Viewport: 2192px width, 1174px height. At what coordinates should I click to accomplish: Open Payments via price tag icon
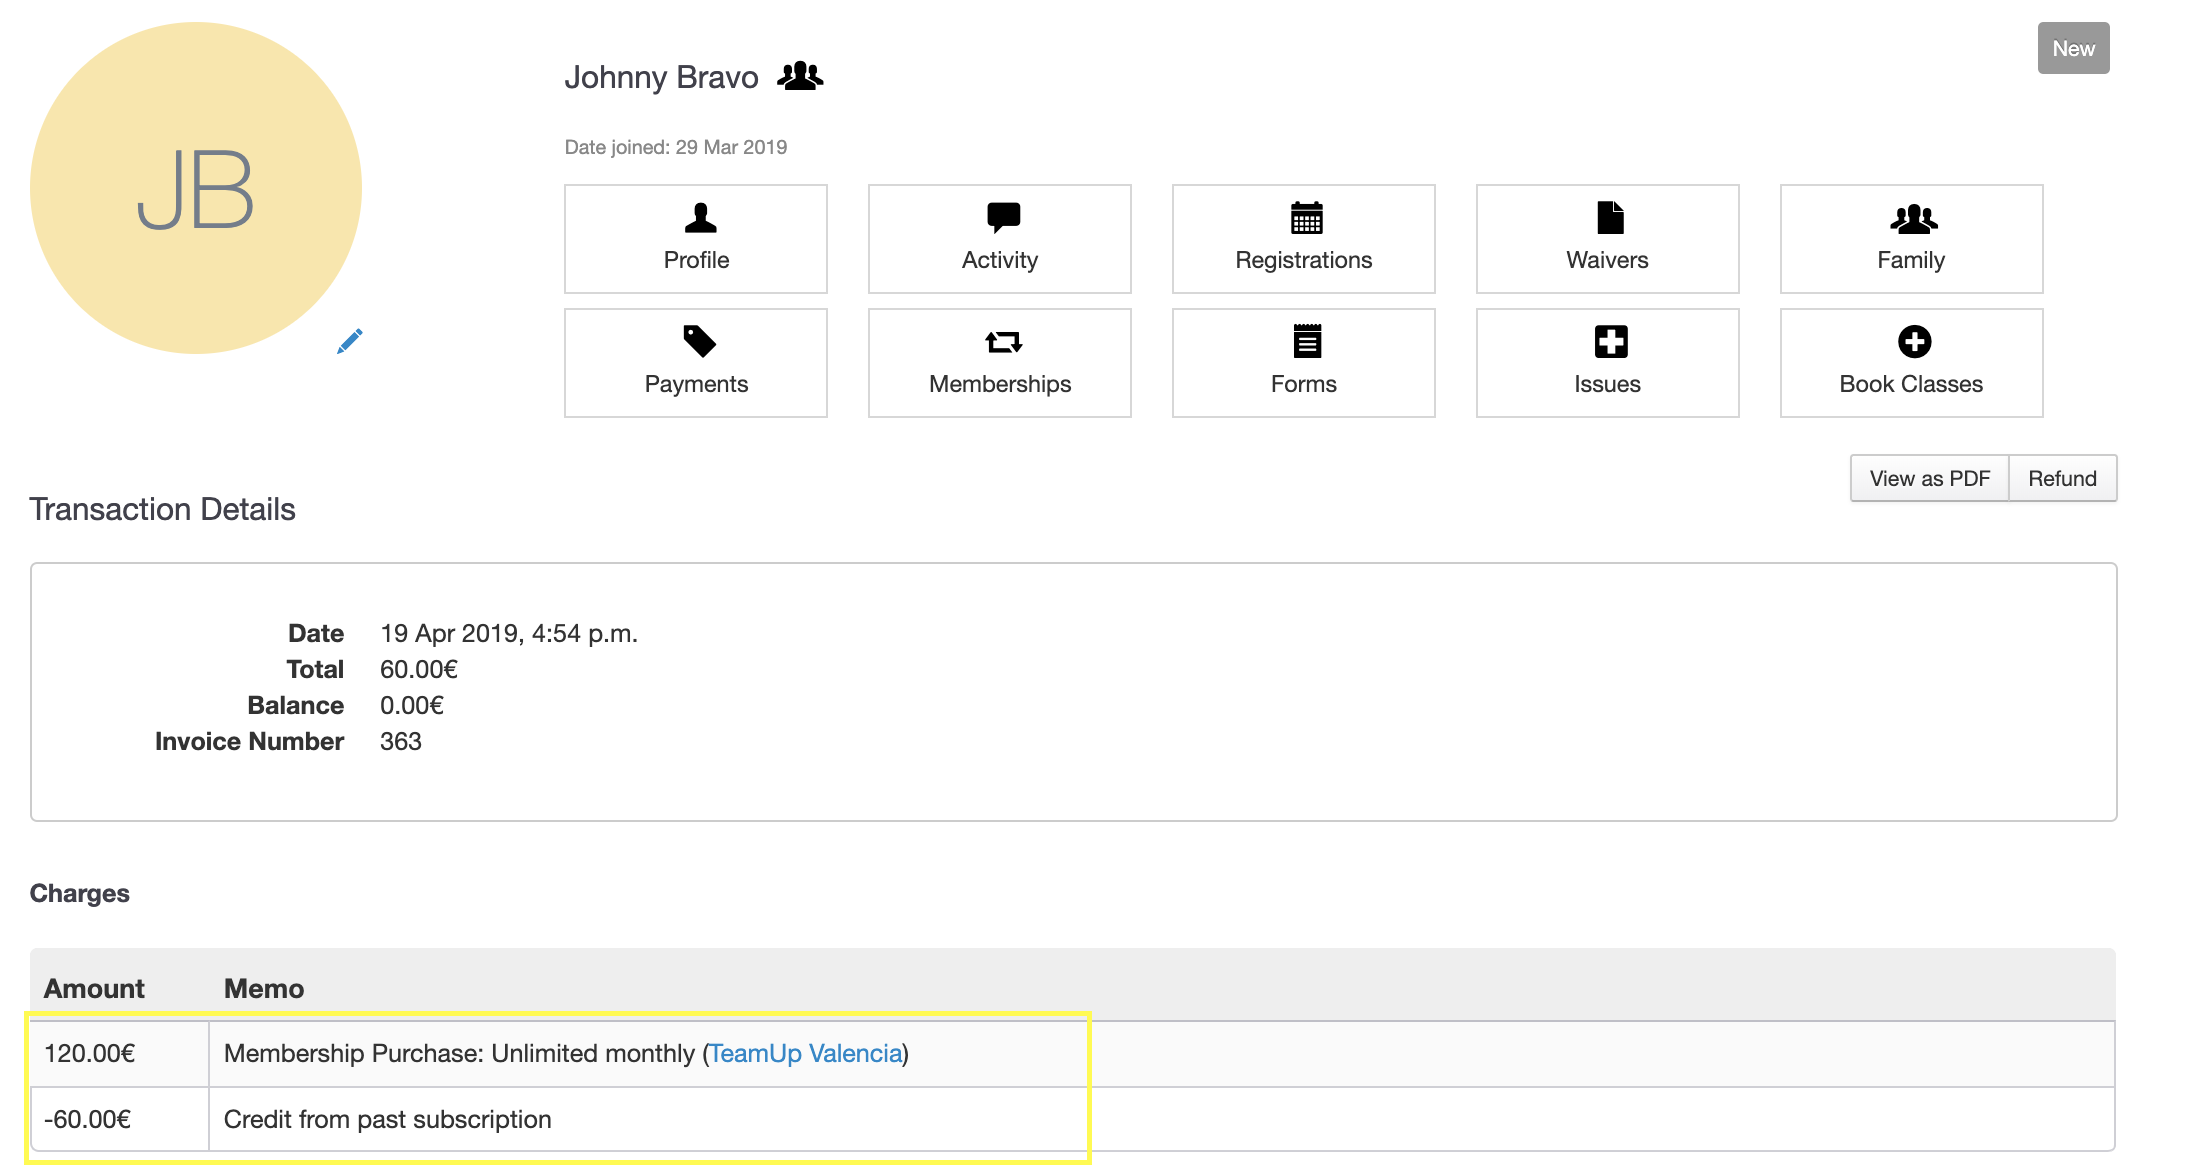pyautogui.click(x=696, y=363)
